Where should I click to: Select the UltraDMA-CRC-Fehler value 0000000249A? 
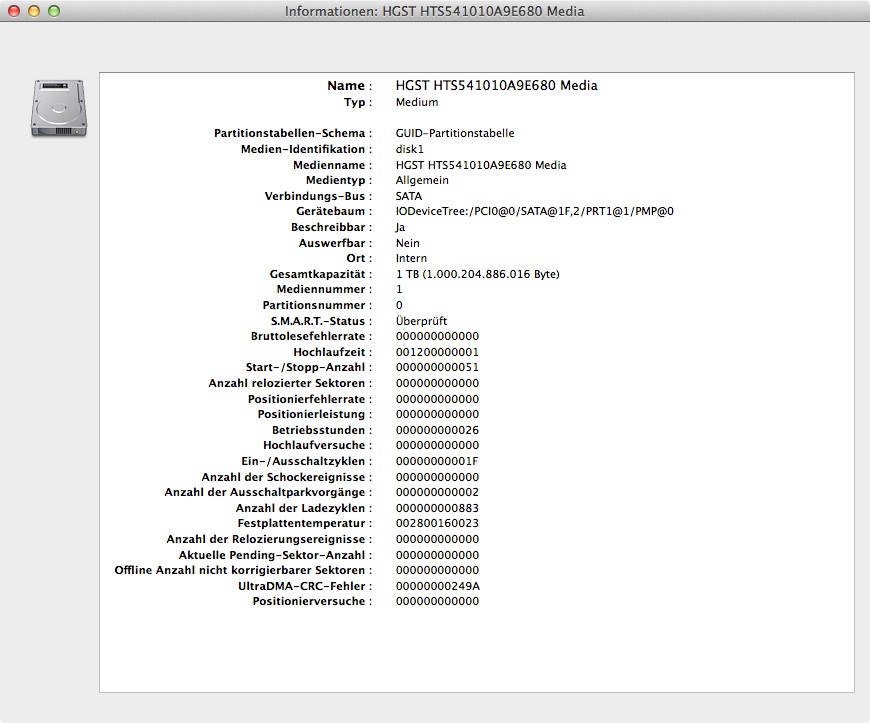pyautogui.click(x=438, y=587)
